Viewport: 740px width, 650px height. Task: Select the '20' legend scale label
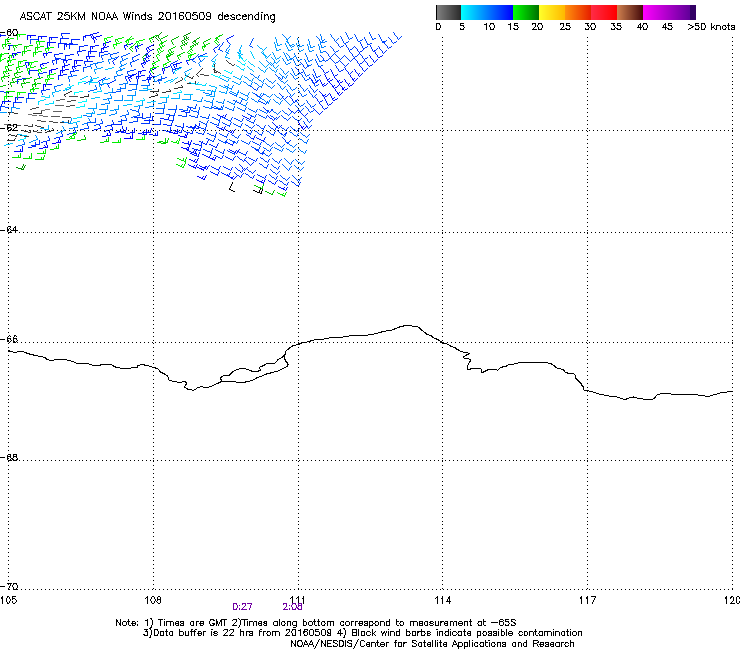[x=537, y=27]
